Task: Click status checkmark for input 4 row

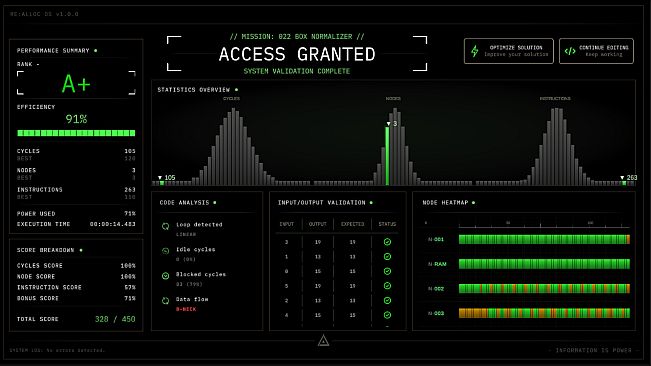Action: (387, 315)
